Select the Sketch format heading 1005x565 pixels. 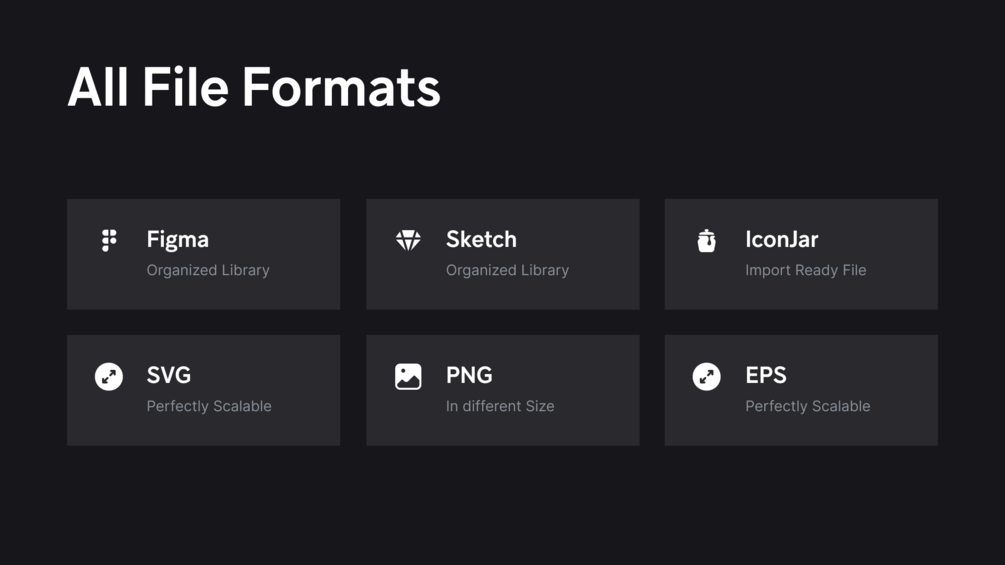click(x=481, y=240)
